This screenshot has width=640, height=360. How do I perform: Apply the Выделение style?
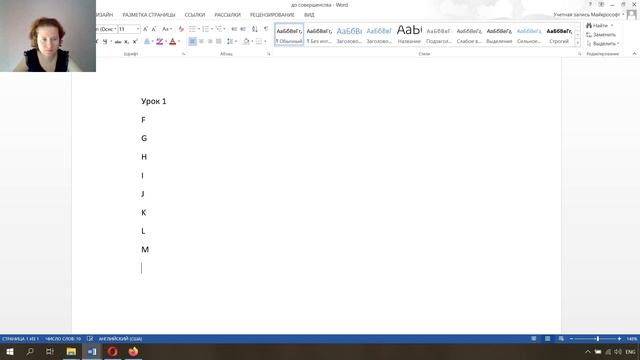tap(499, 35)
